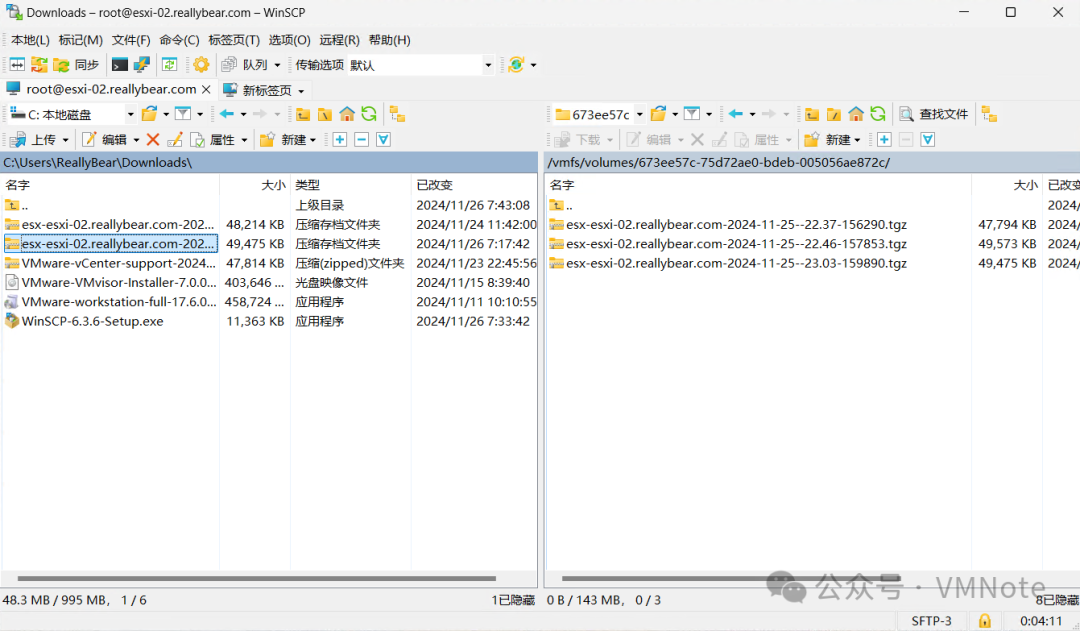Select WinSCP-6.3.6-Setup.exe in local list
Viewport: 1080px width, 631px height.
click(x=92, y=321)
